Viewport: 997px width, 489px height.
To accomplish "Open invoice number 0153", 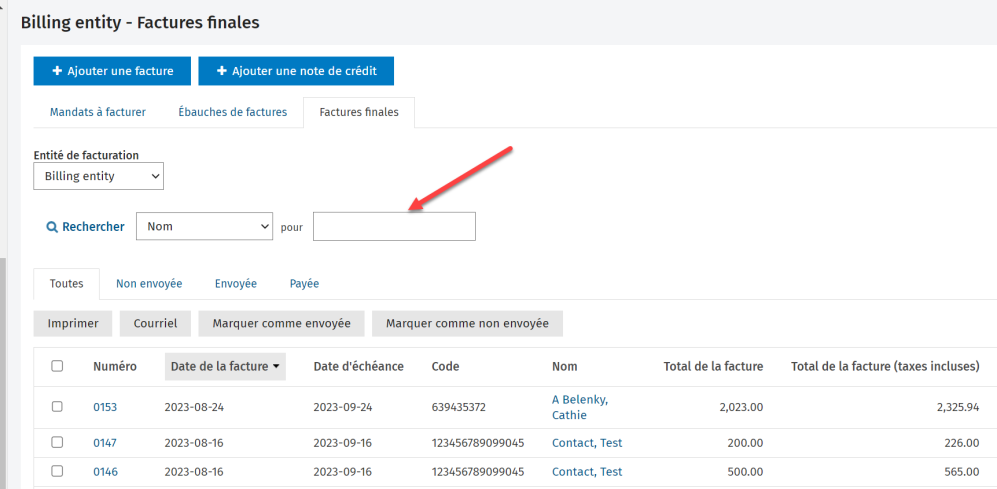I will [x=105, y=407].
